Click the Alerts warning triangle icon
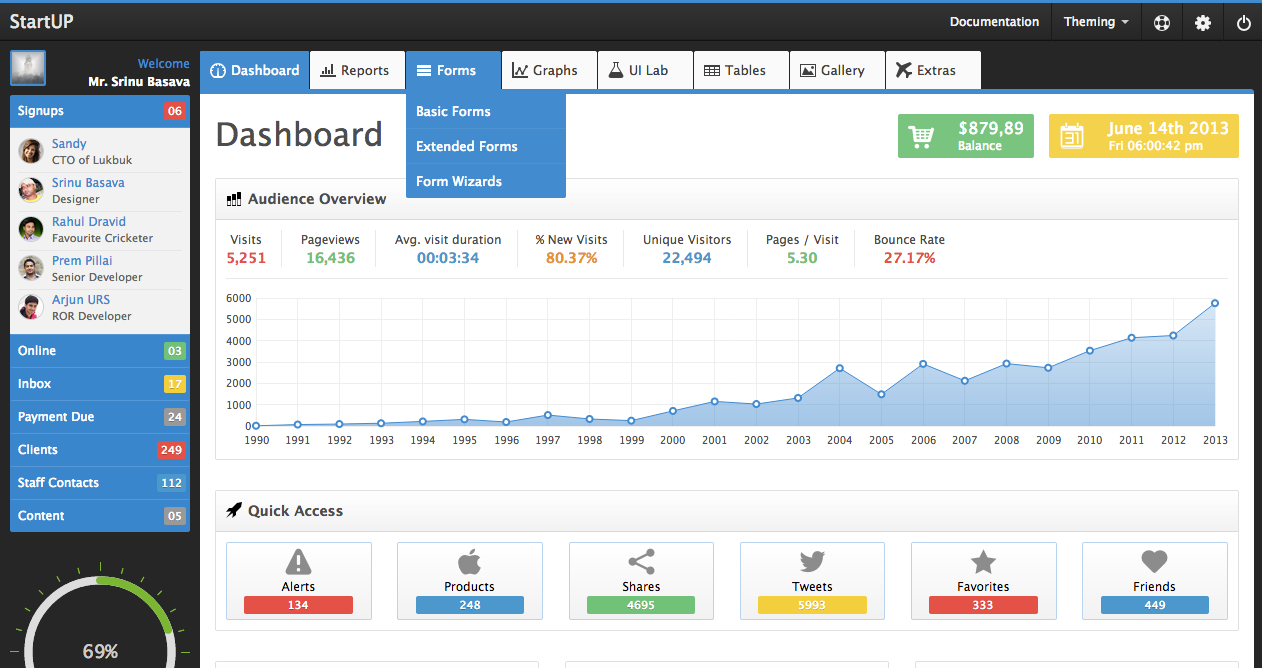The height and width of the screenshot is (668, 1262). click(298, 562)
